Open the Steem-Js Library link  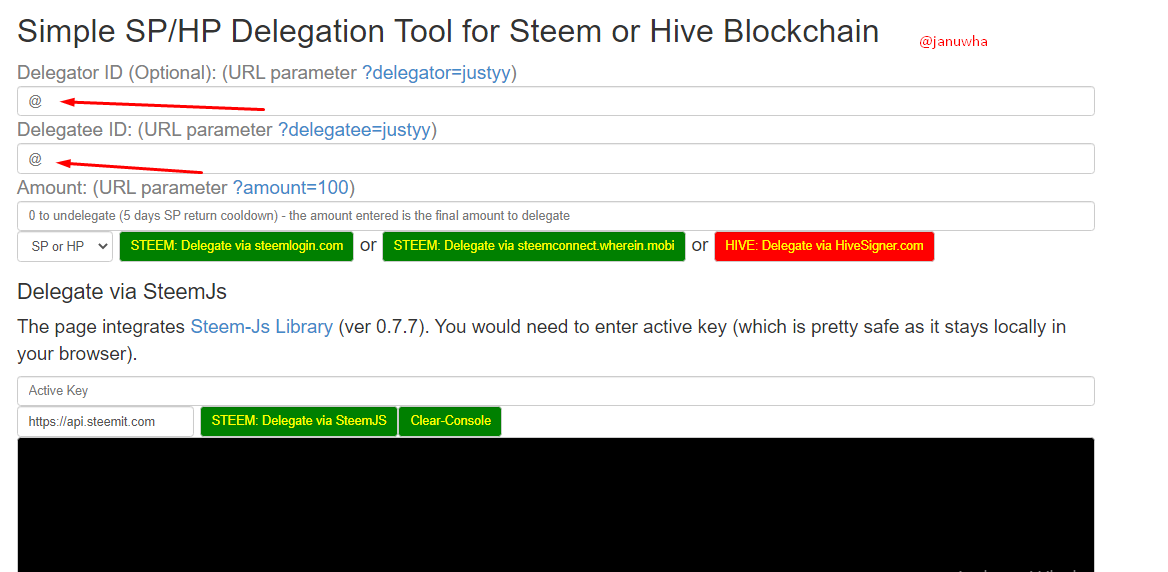[x=261, y=326]
